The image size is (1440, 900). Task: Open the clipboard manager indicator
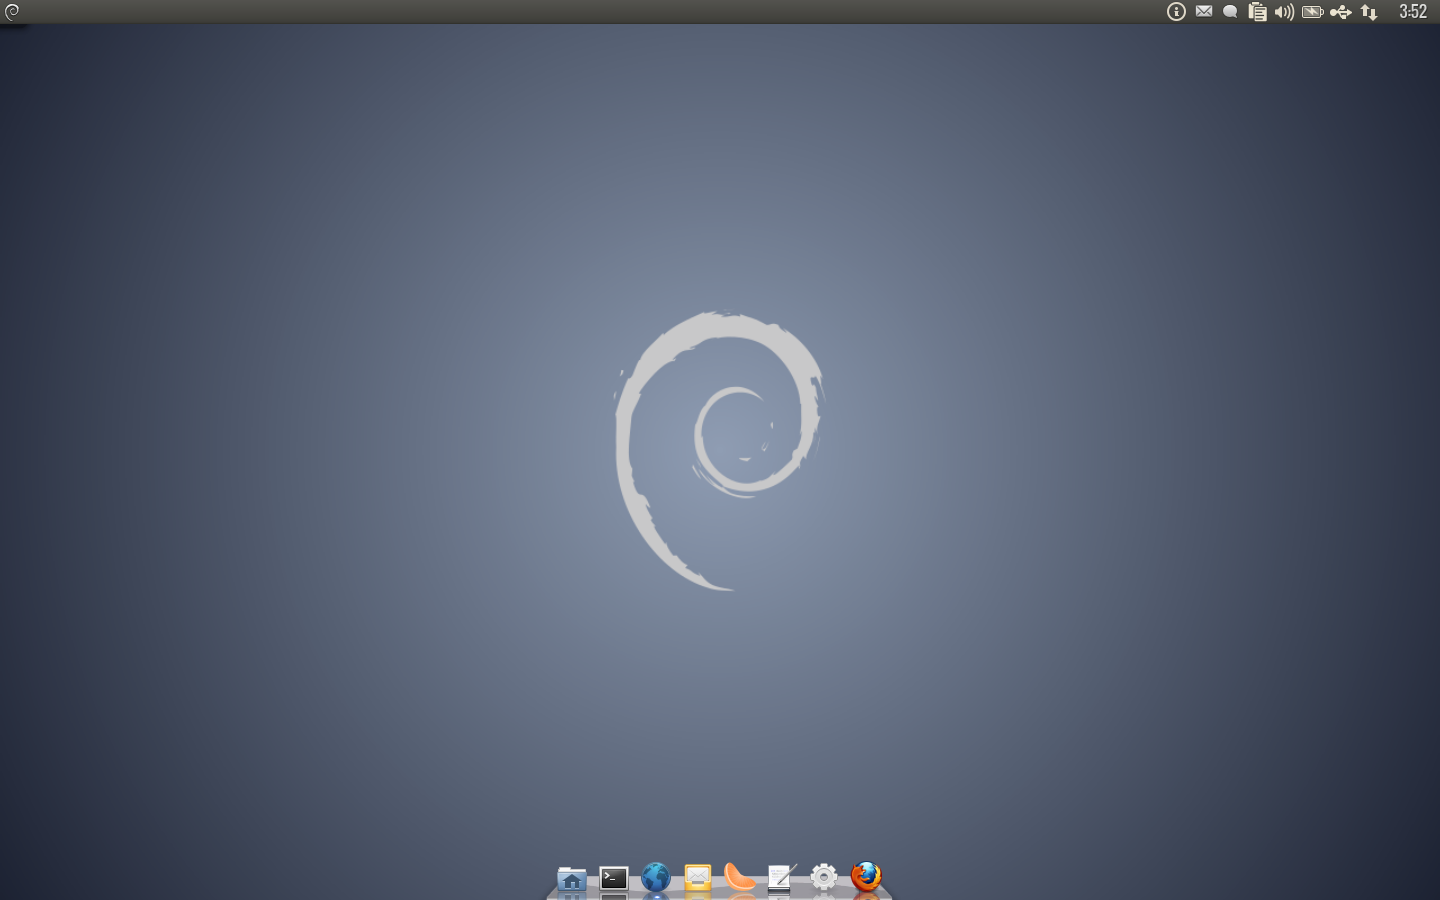point(1258,12)
